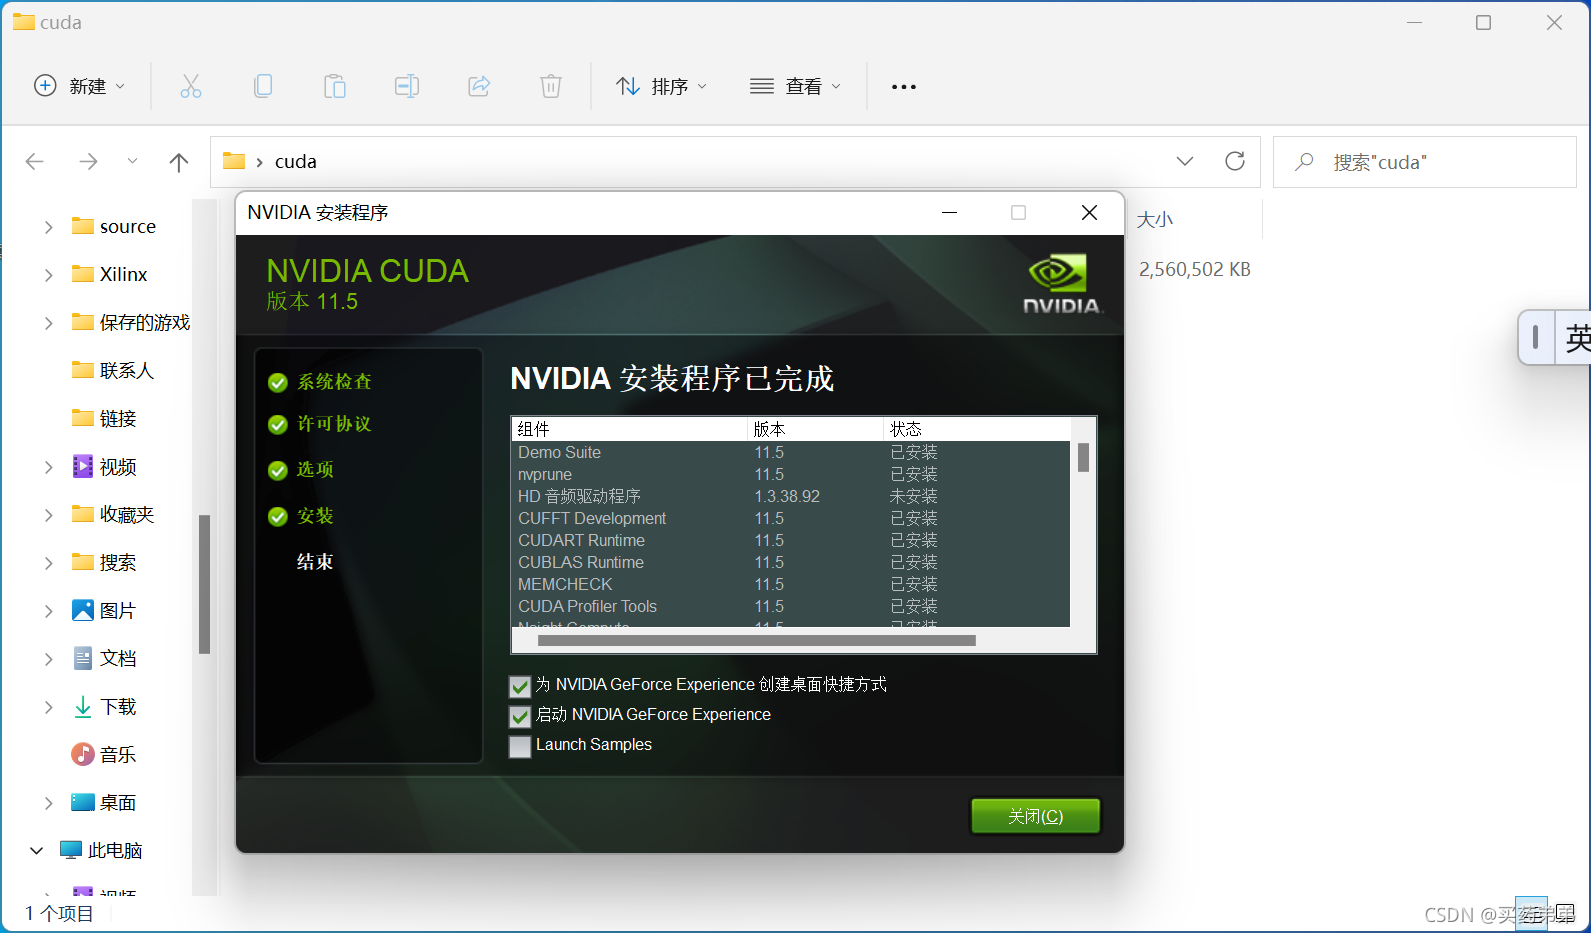Click the 搜索"cuda" search field
This screenshot has height=933, width=1591.
click(1424, 162)
